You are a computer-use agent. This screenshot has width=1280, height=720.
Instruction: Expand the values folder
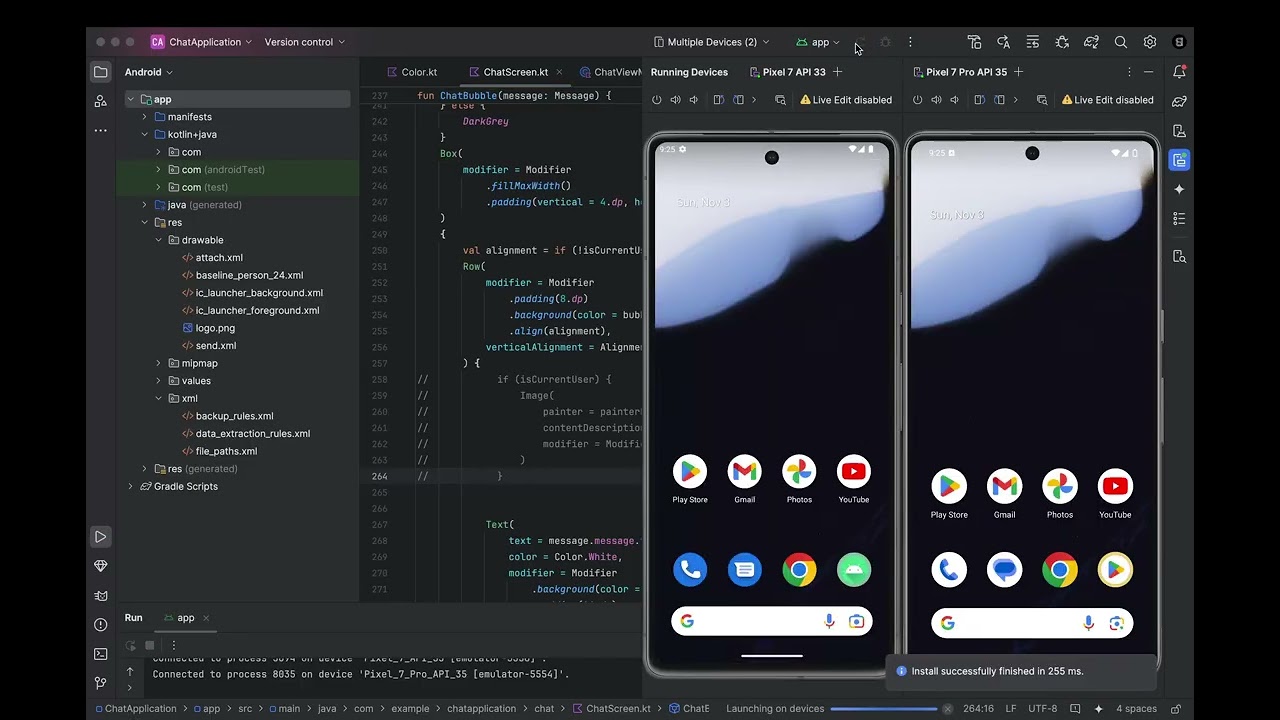(x=158, y=381)
